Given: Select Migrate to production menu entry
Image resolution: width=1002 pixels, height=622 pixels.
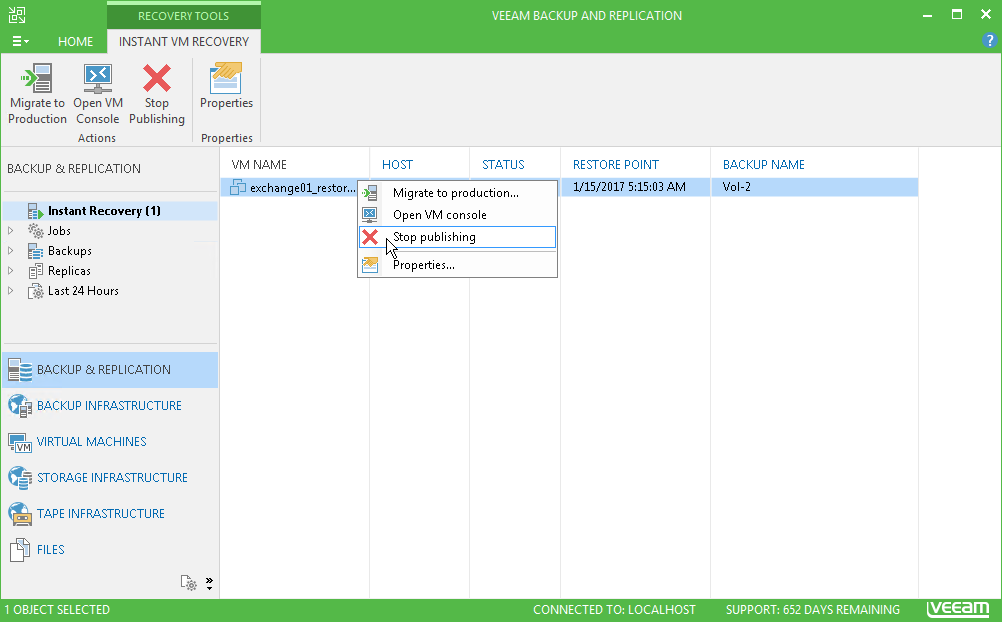Looking at the screenshot, I should 457,192.
